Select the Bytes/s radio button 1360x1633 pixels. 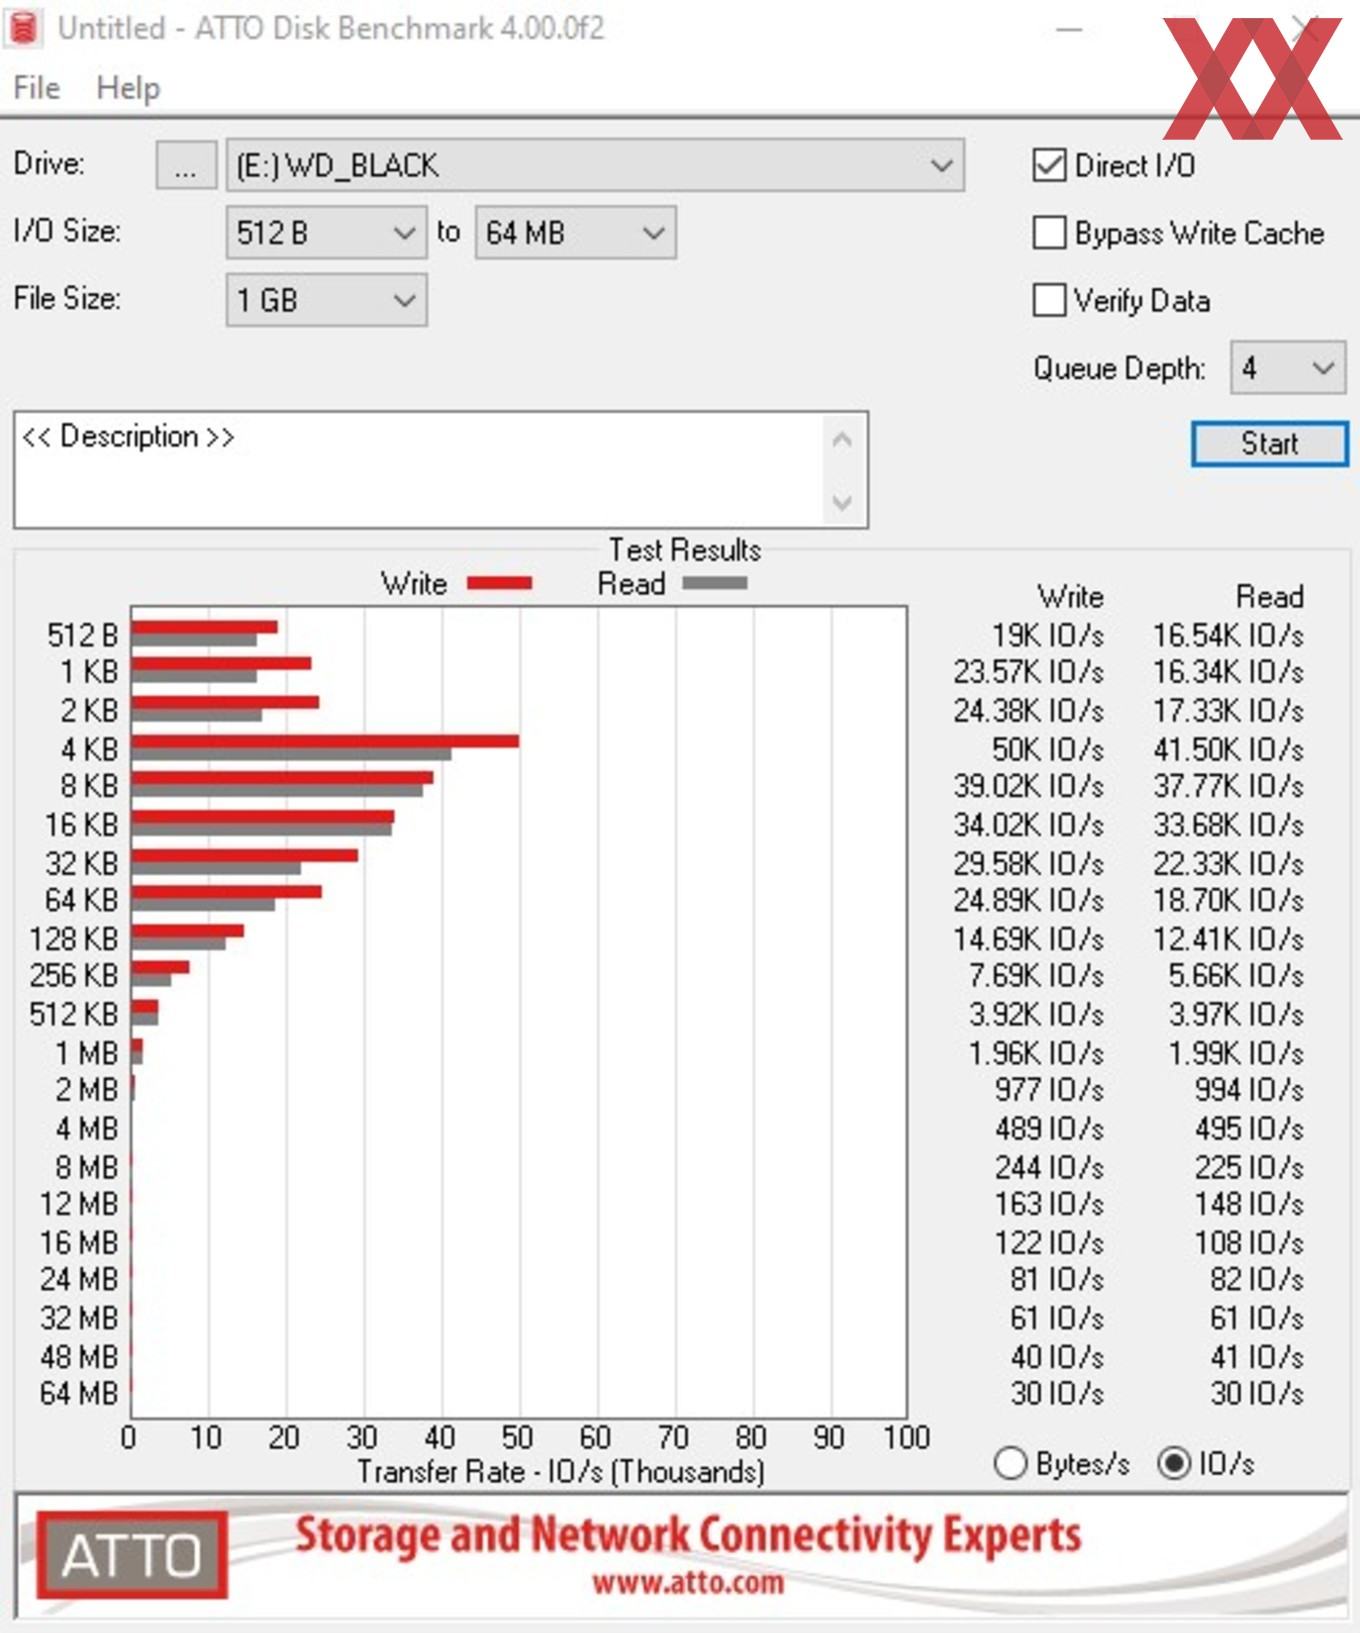point(1010,1464)
